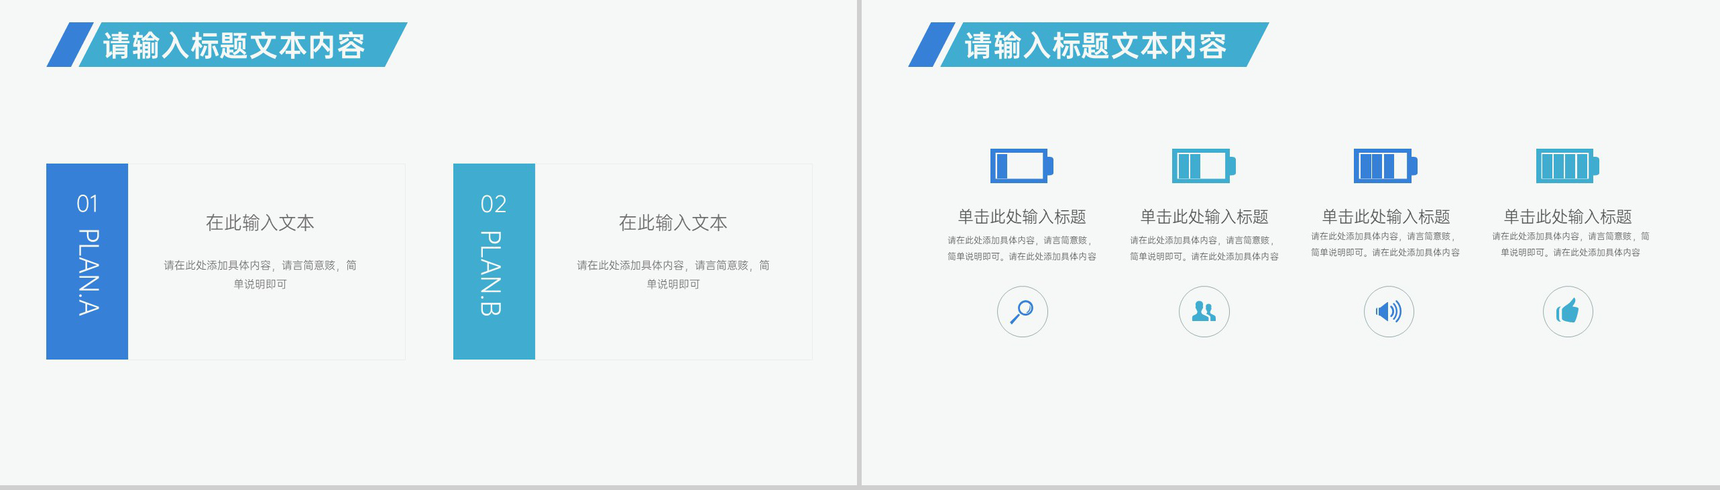Select 单击此处输入标题 under three-bar battery
1720x490 pixels.
click(x=1386, y=217)
